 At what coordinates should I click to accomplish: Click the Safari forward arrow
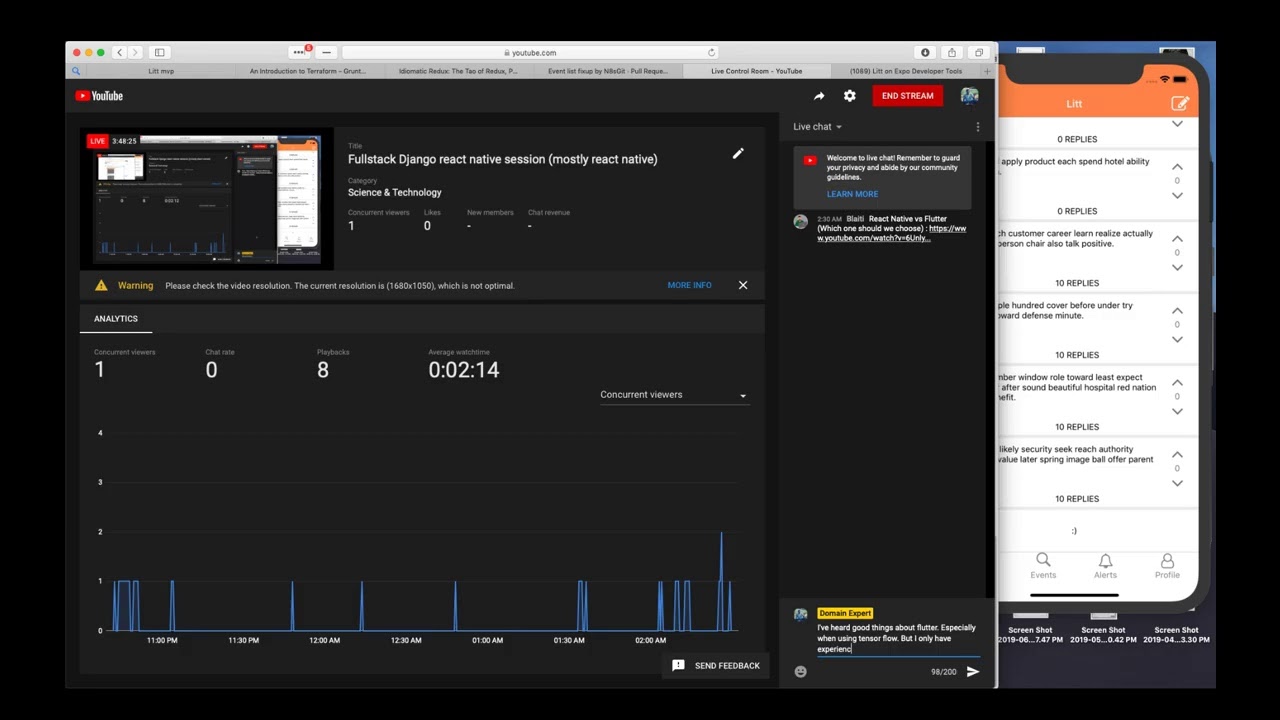(135, 53)
